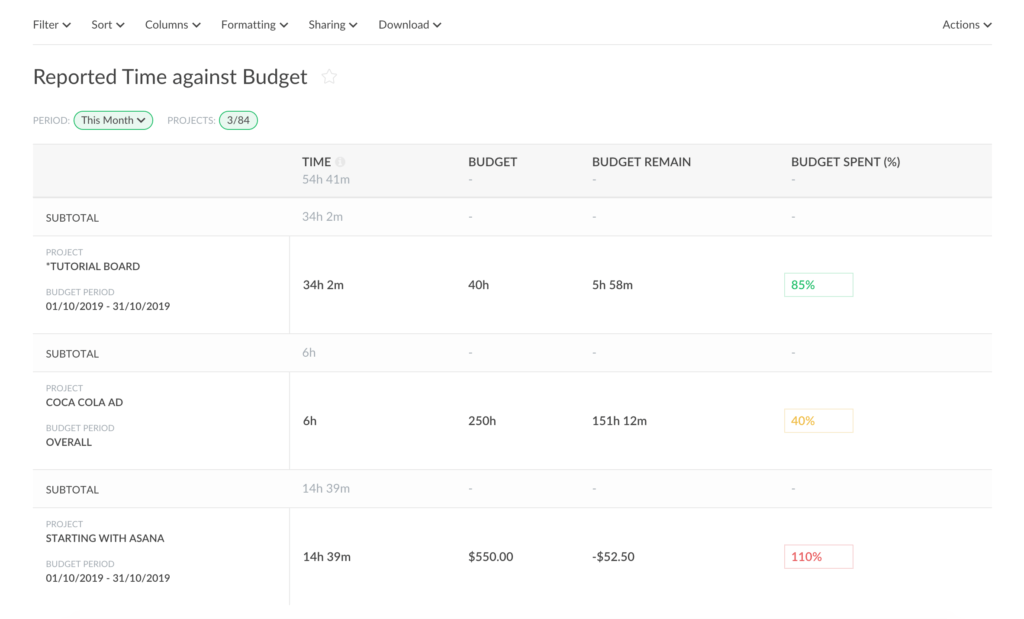Image resolution: width=1024 pixels, height=619 pixels.
Task: Open the Formatting dropdown
Action: click(x=254, y=24)
